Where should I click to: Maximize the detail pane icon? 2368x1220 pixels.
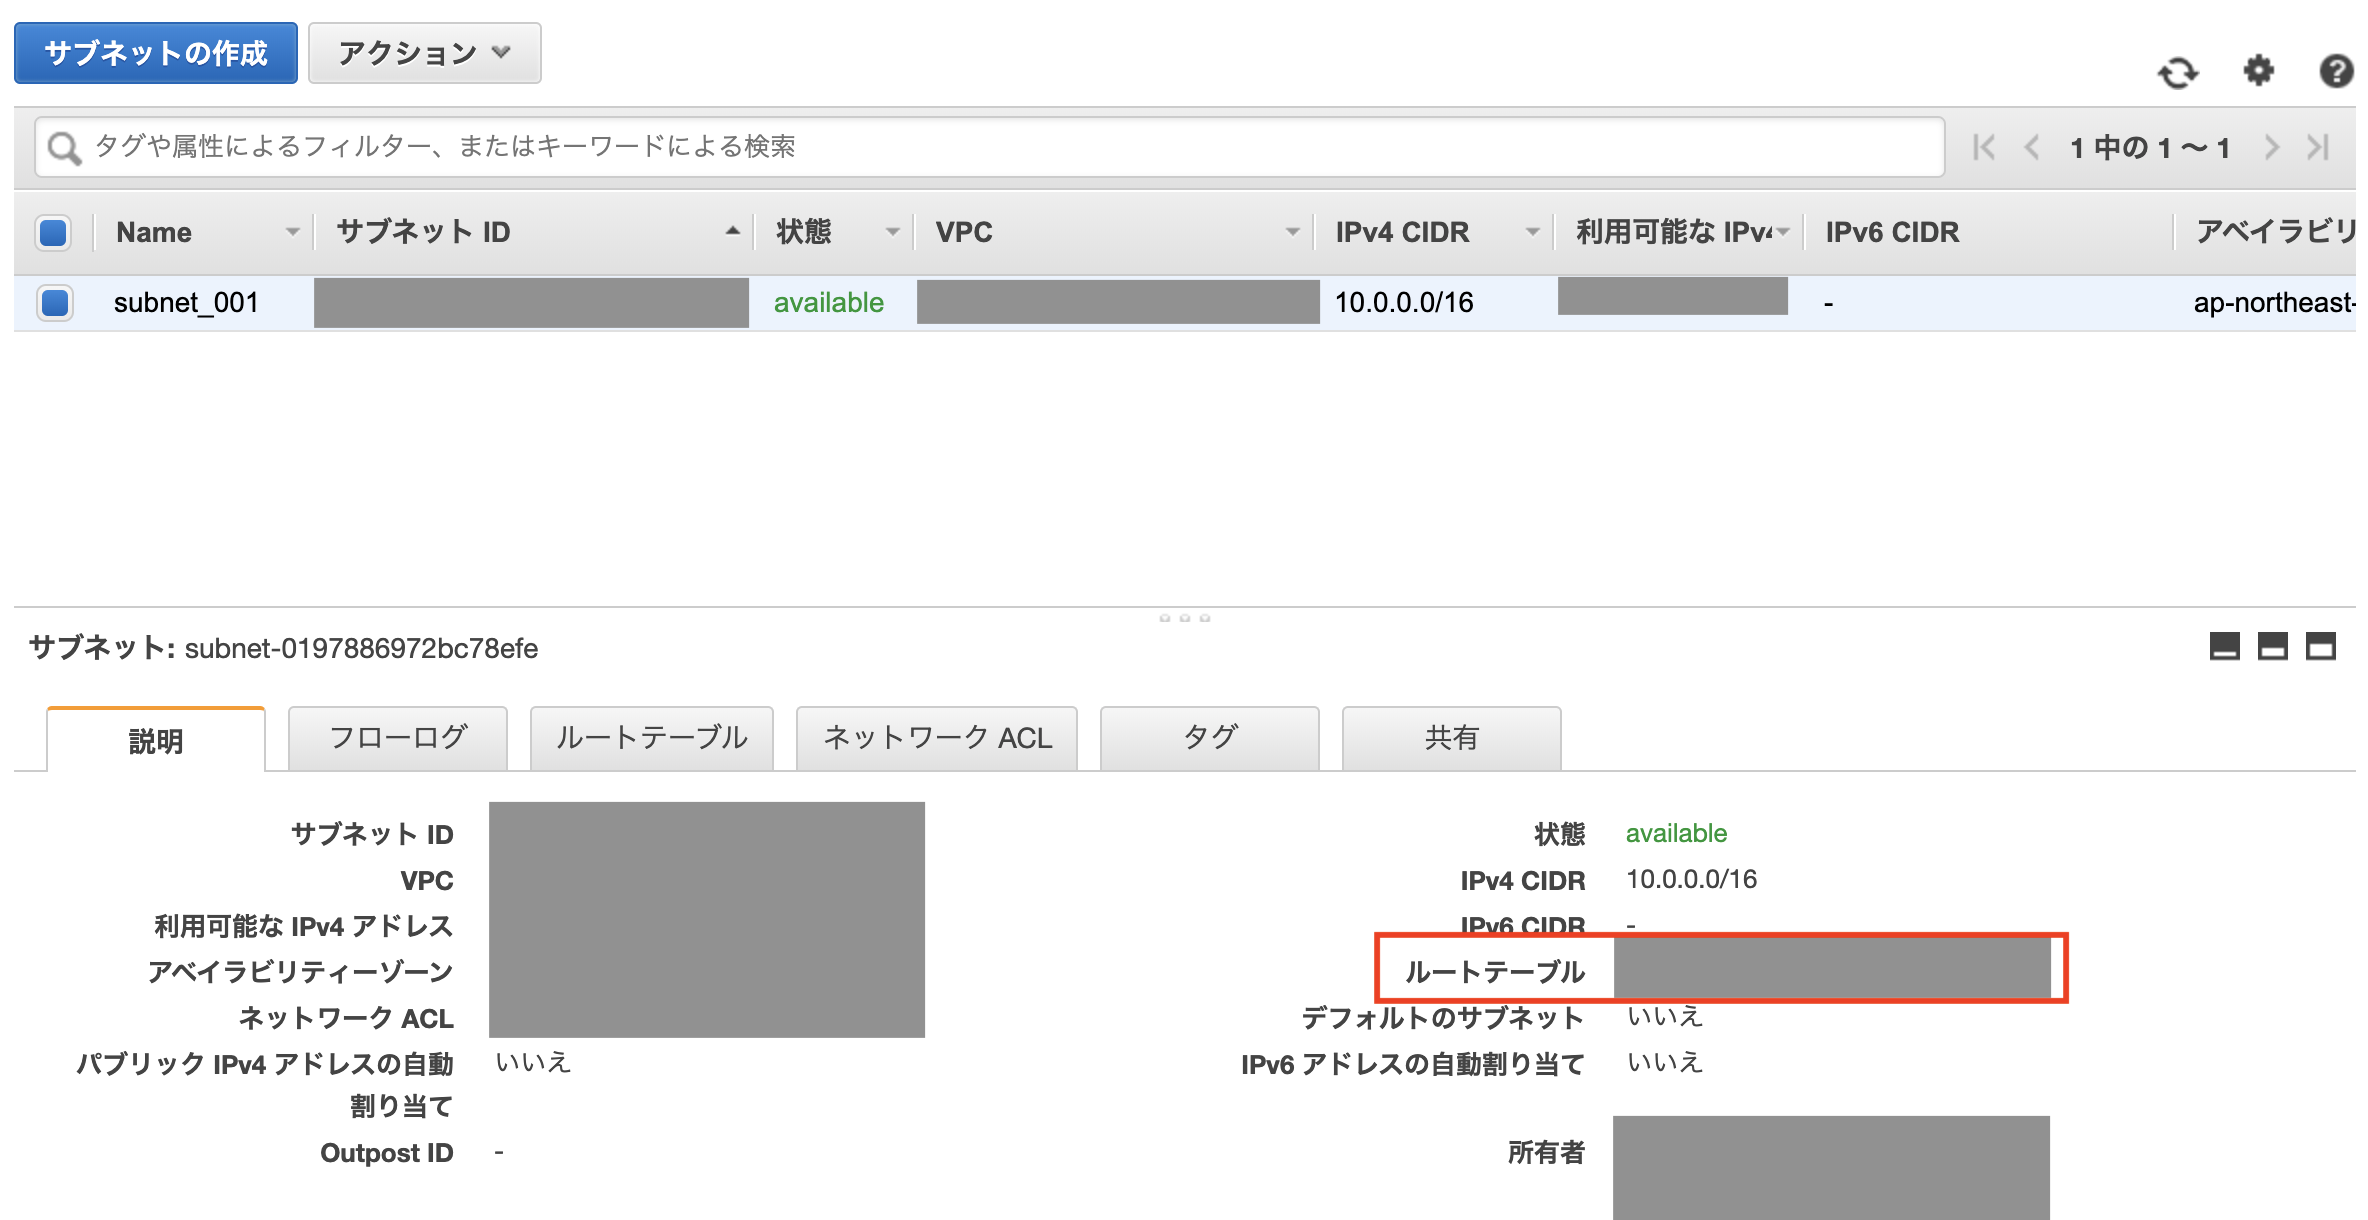point(2320,647)
